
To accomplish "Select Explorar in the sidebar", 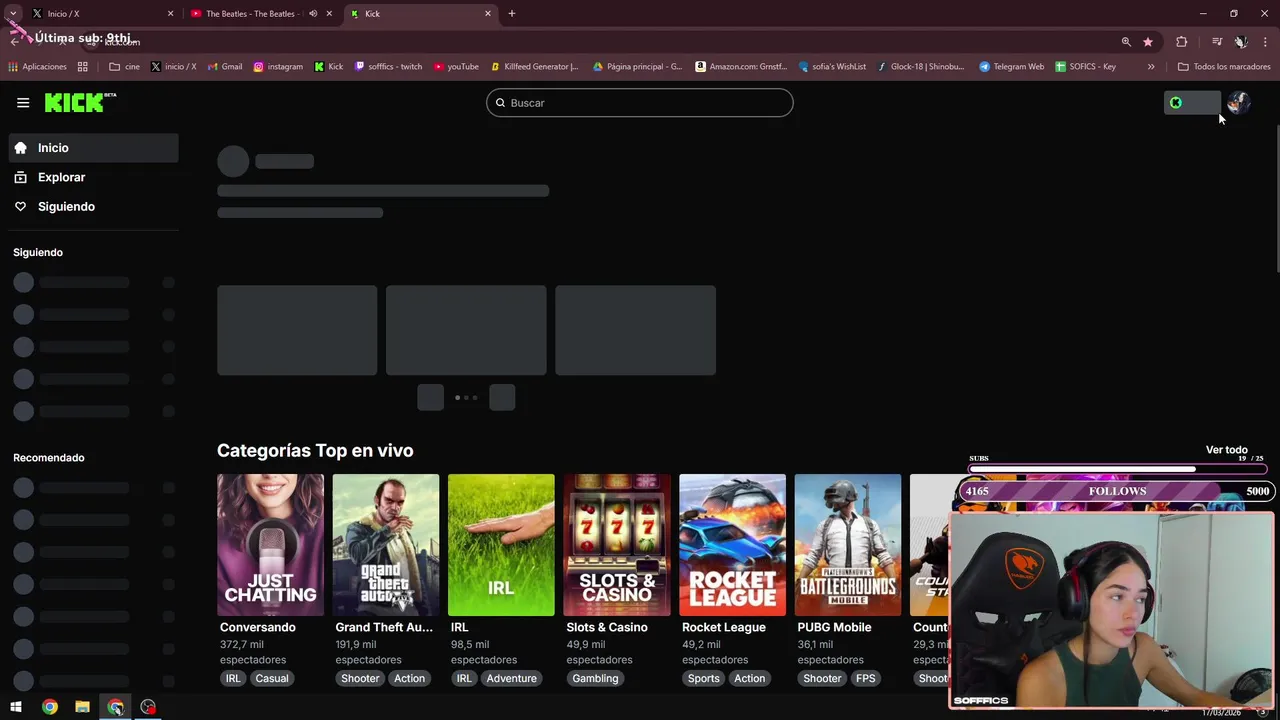I will 94,177.
